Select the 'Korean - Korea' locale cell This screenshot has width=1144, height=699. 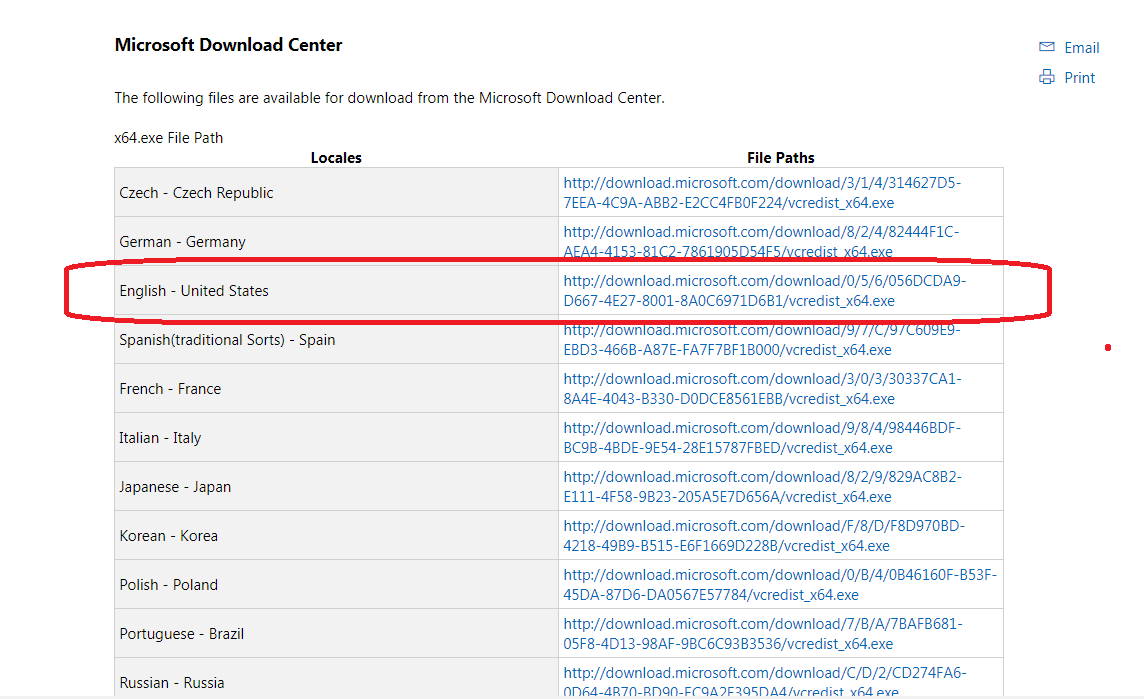[336, 535]
